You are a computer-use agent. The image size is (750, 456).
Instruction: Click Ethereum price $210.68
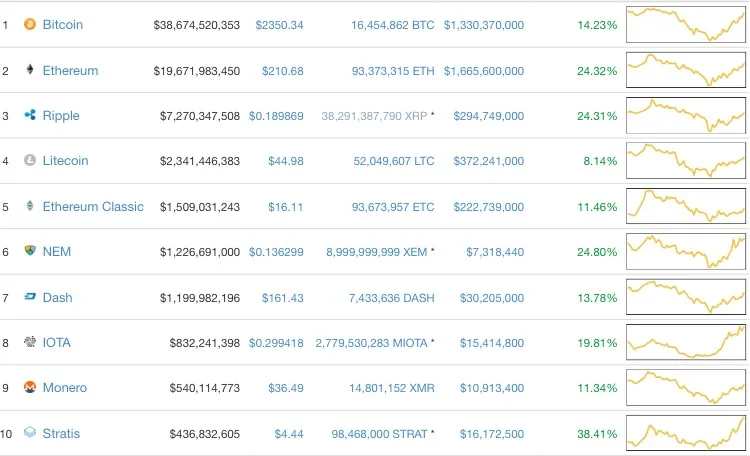pyautogui.click(x=282, y=71)
